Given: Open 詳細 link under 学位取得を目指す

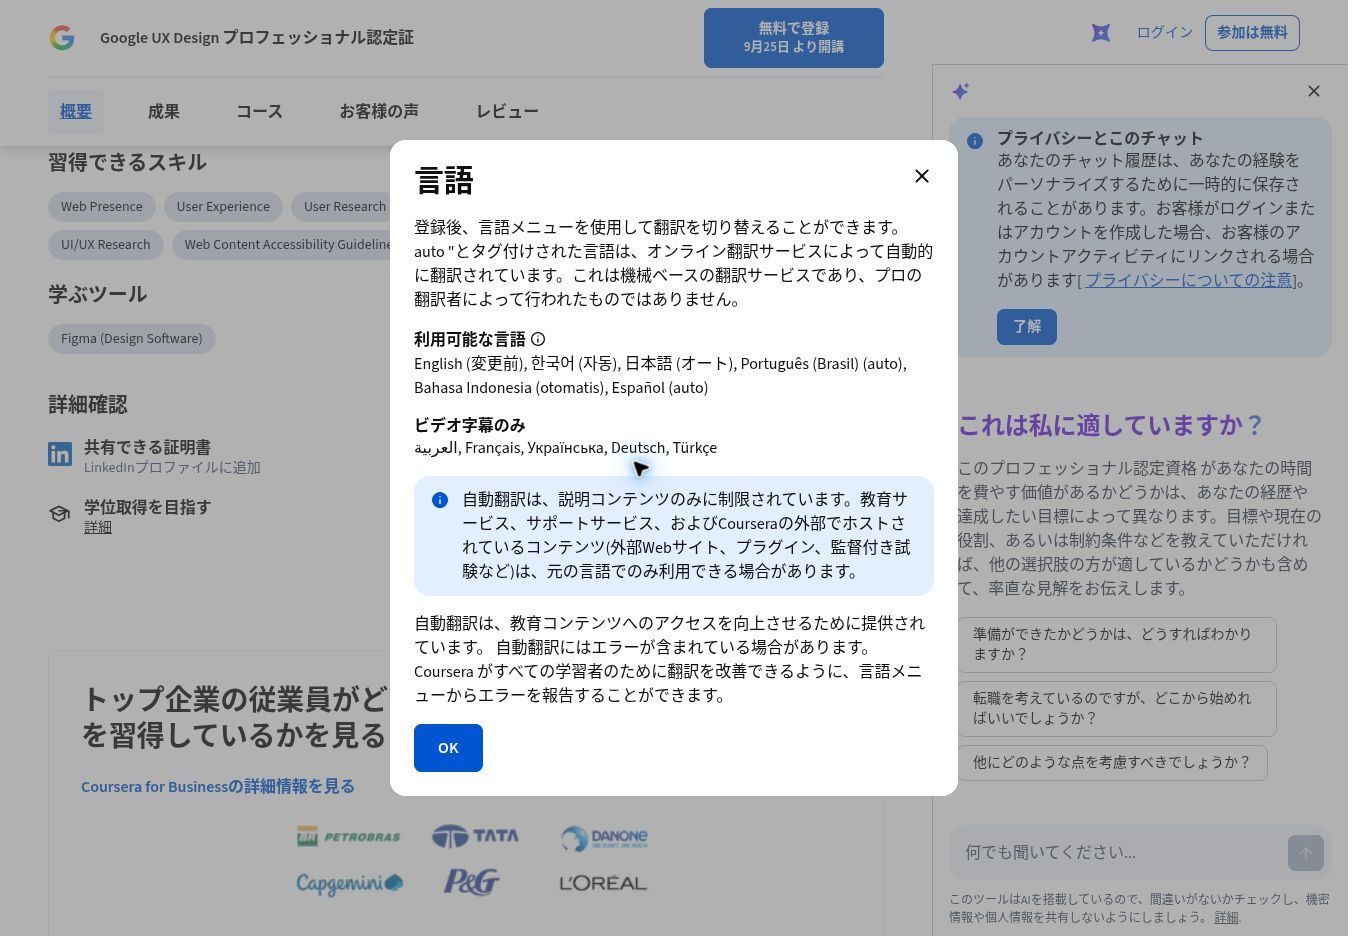Looking at the screenshot, I should point(98,528).
